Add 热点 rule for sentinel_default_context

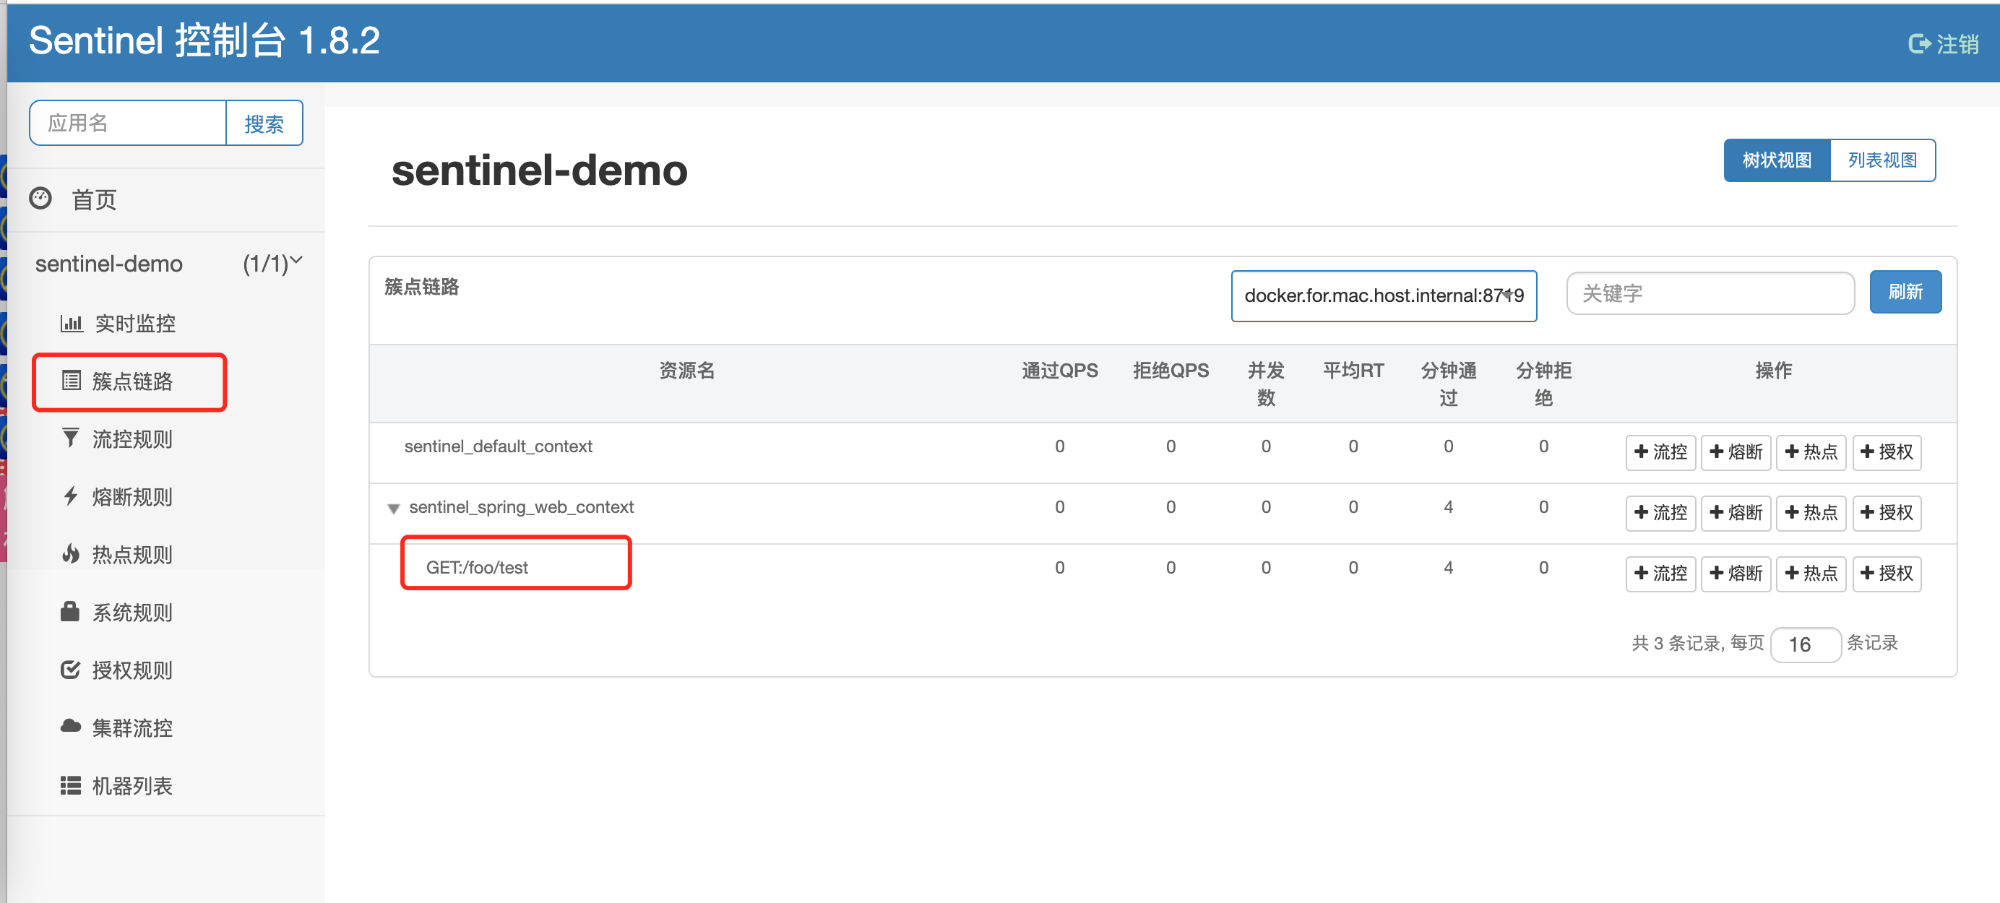coord(1811,452)
